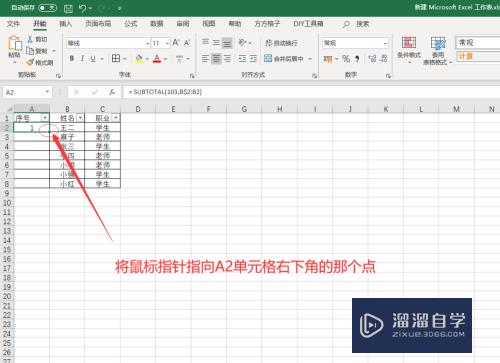This screenshot has height=363, width=500.
Task: Open Conditional Formatting (条件格式) menu
Action: [409, 49]
